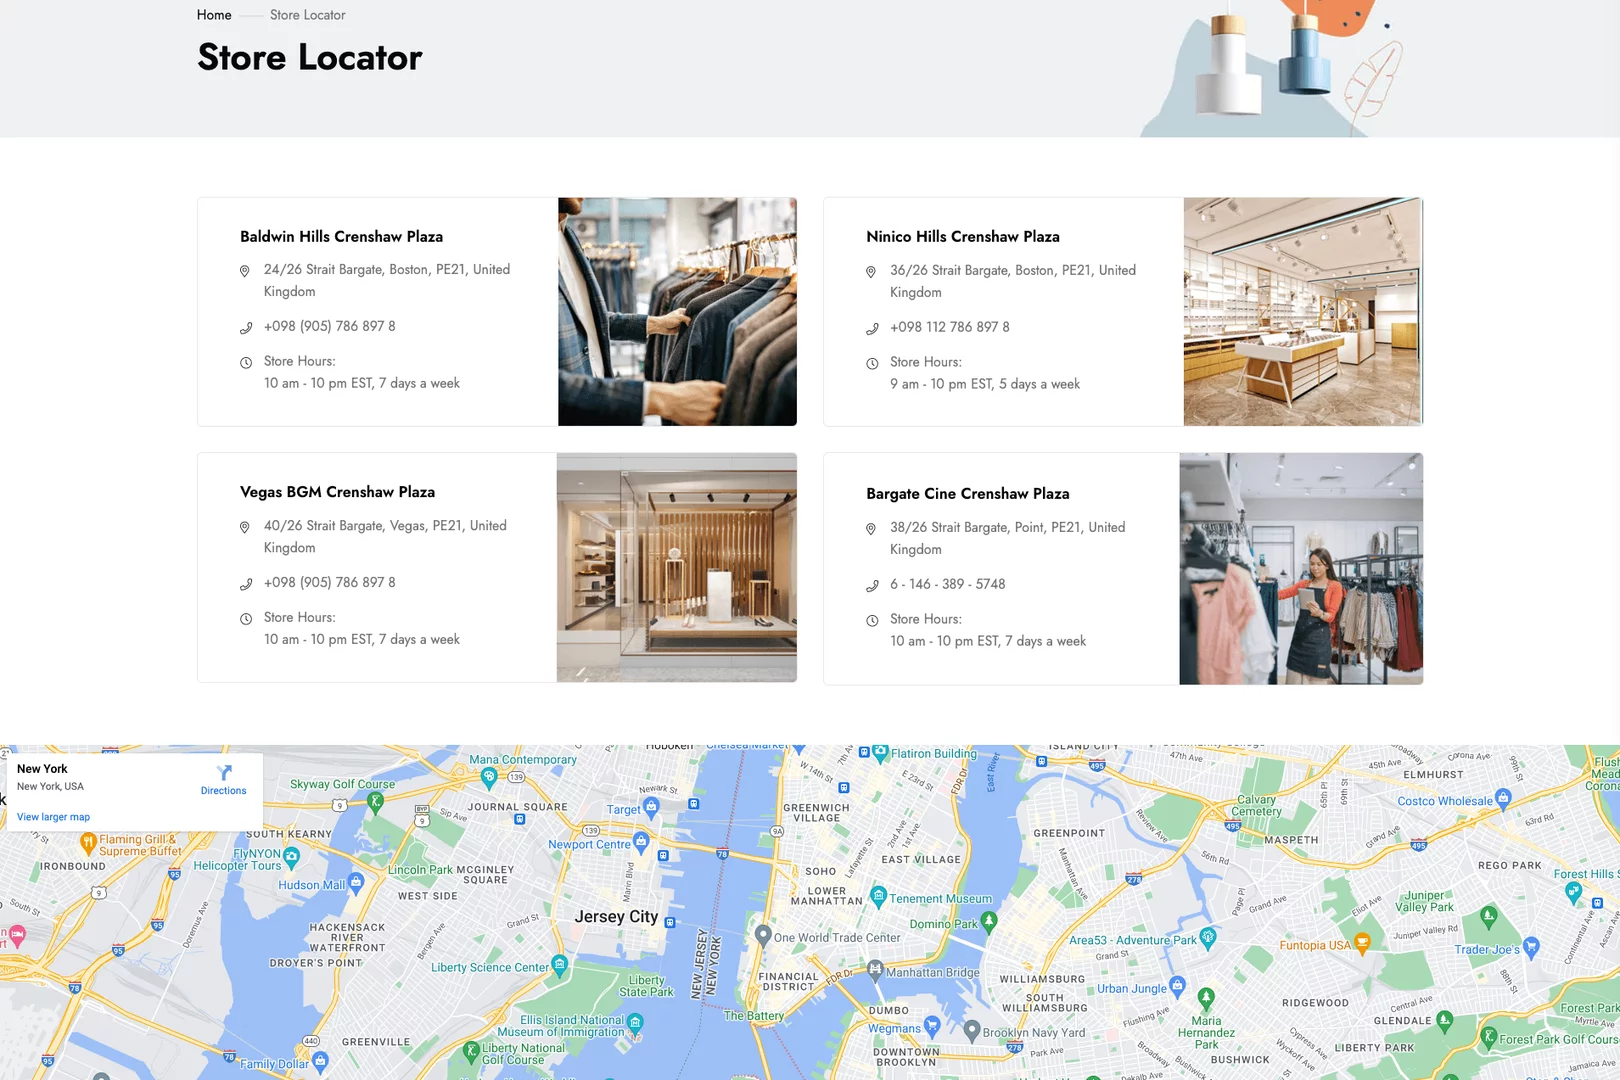Open the View larger map link

tap(53, 817)
